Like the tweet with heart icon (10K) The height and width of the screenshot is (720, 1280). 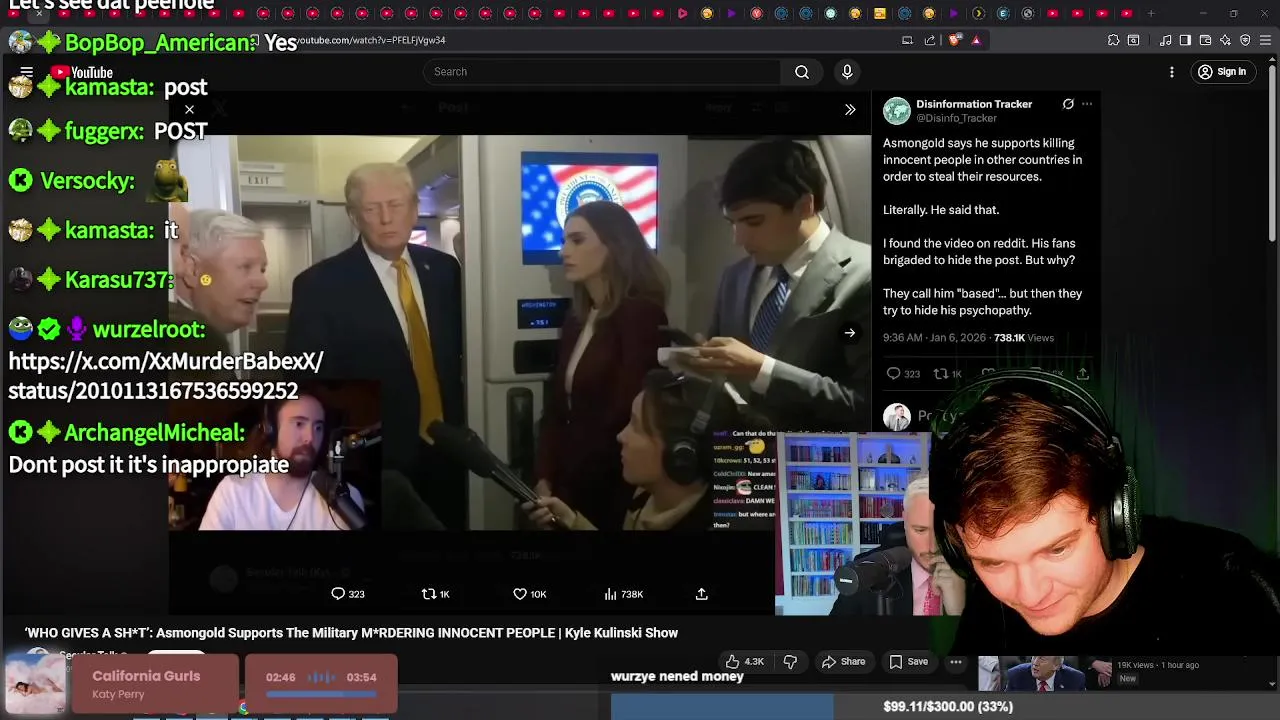point(529,594)
